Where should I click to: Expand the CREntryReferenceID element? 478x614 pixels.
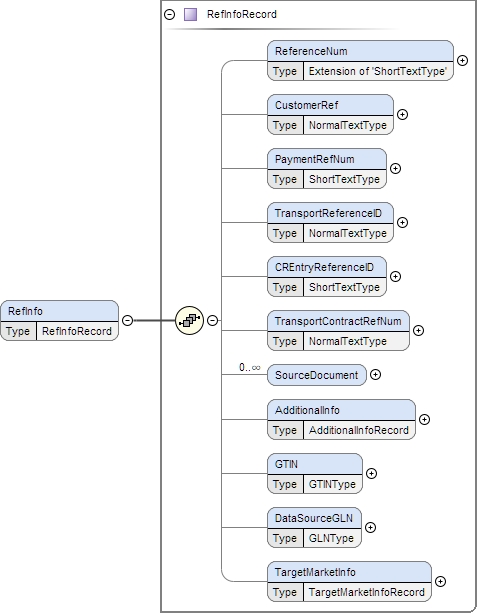pyautogui.click(x=395, y=276)
